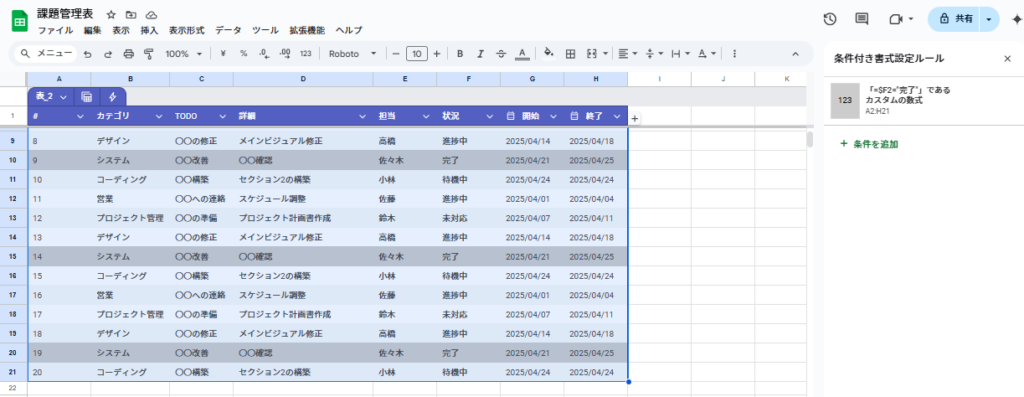This screenshot has height=397, width=1024.
Task: Select the paint format roller icon
Action: tap(148, 54)
